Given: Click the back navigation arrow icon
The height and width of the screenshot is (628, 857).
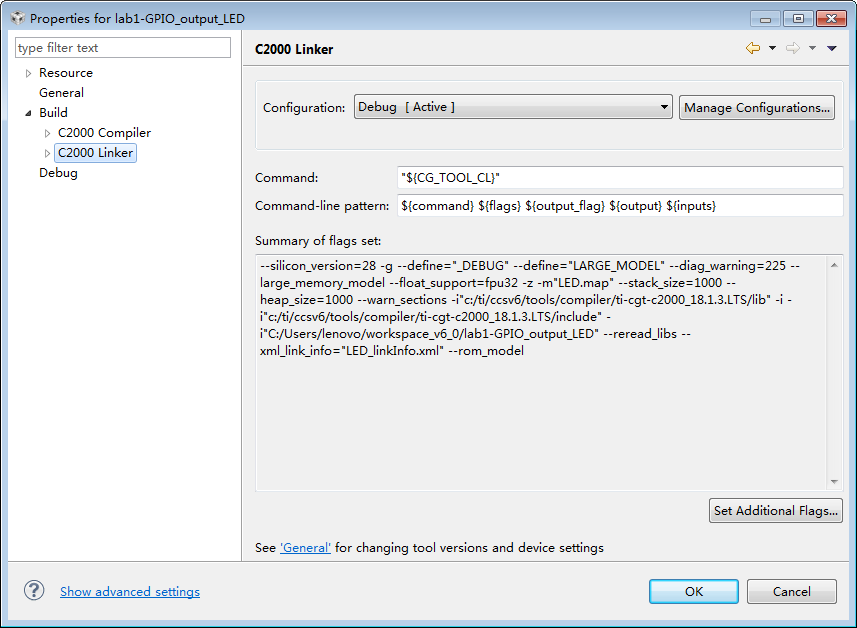Looking at the screenshot, I should [x=752, y=48].
